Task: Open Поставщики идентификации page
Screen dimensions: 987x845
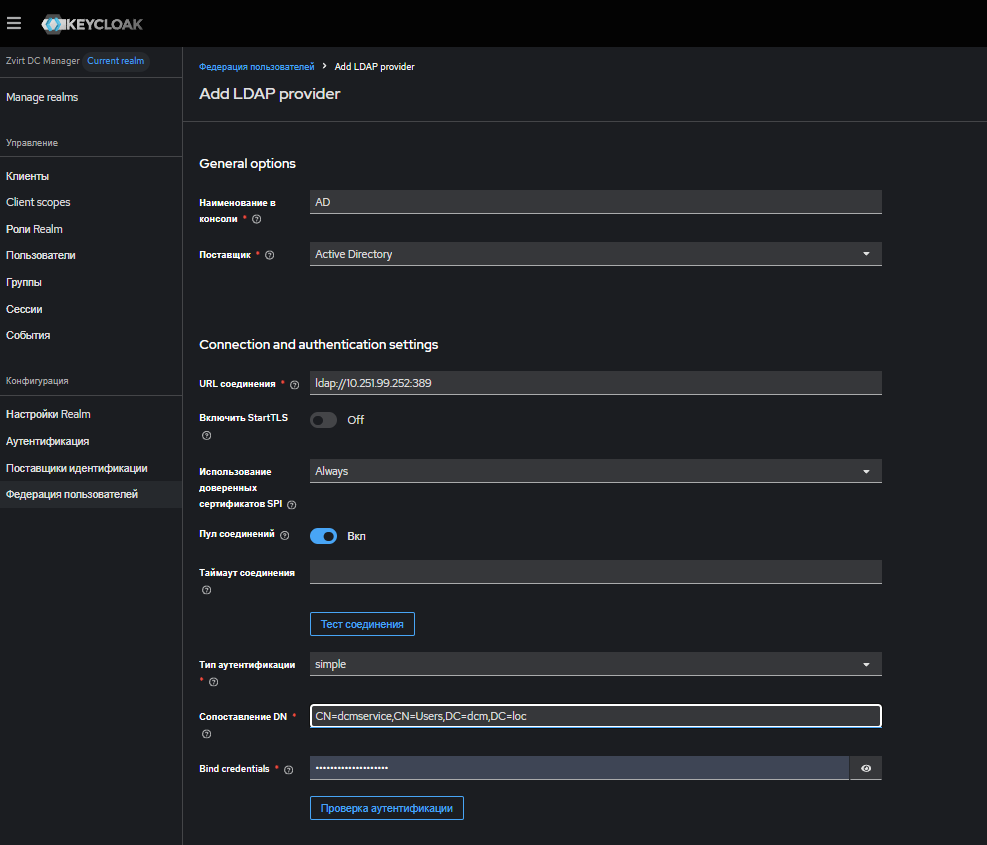Action: 77,468
